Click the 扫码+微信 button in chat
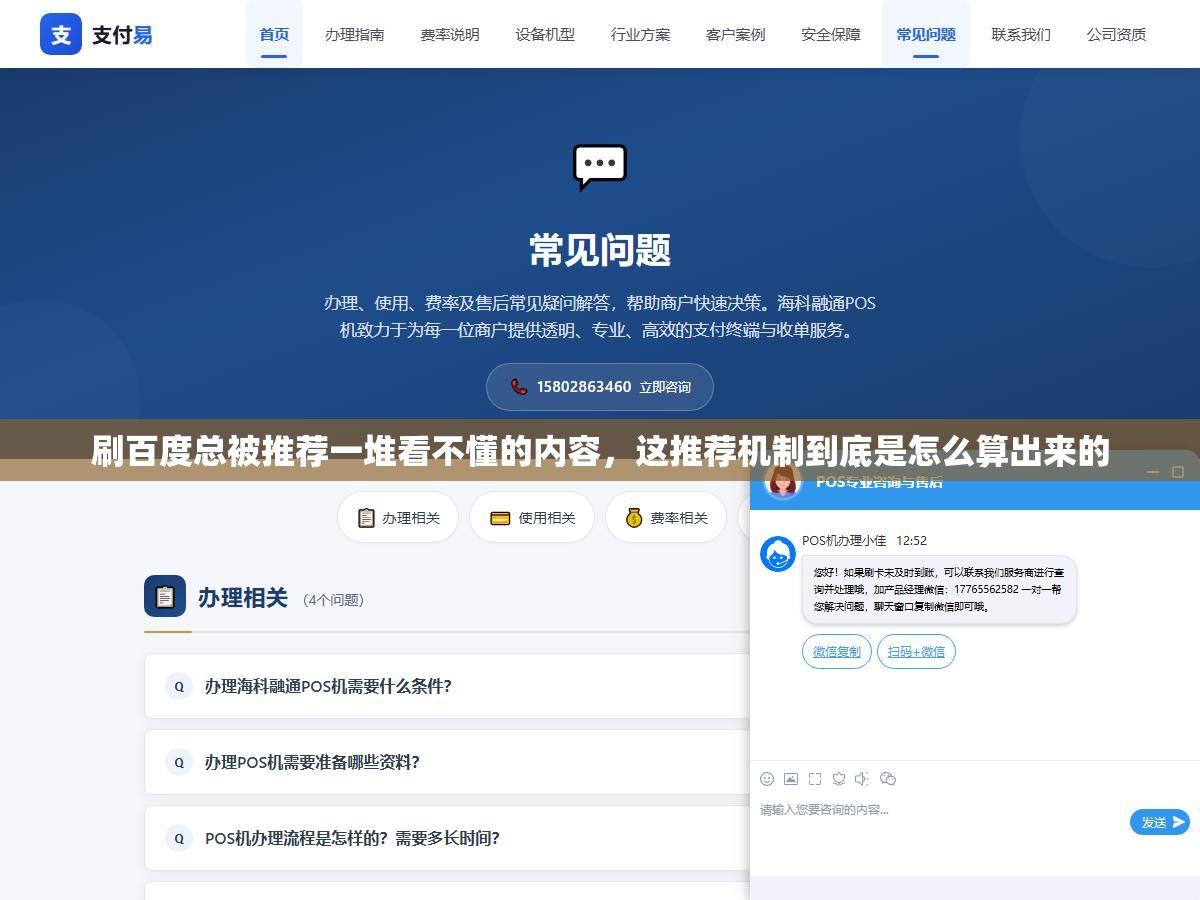Screen dimensions: 1200x900 (916, 652)
